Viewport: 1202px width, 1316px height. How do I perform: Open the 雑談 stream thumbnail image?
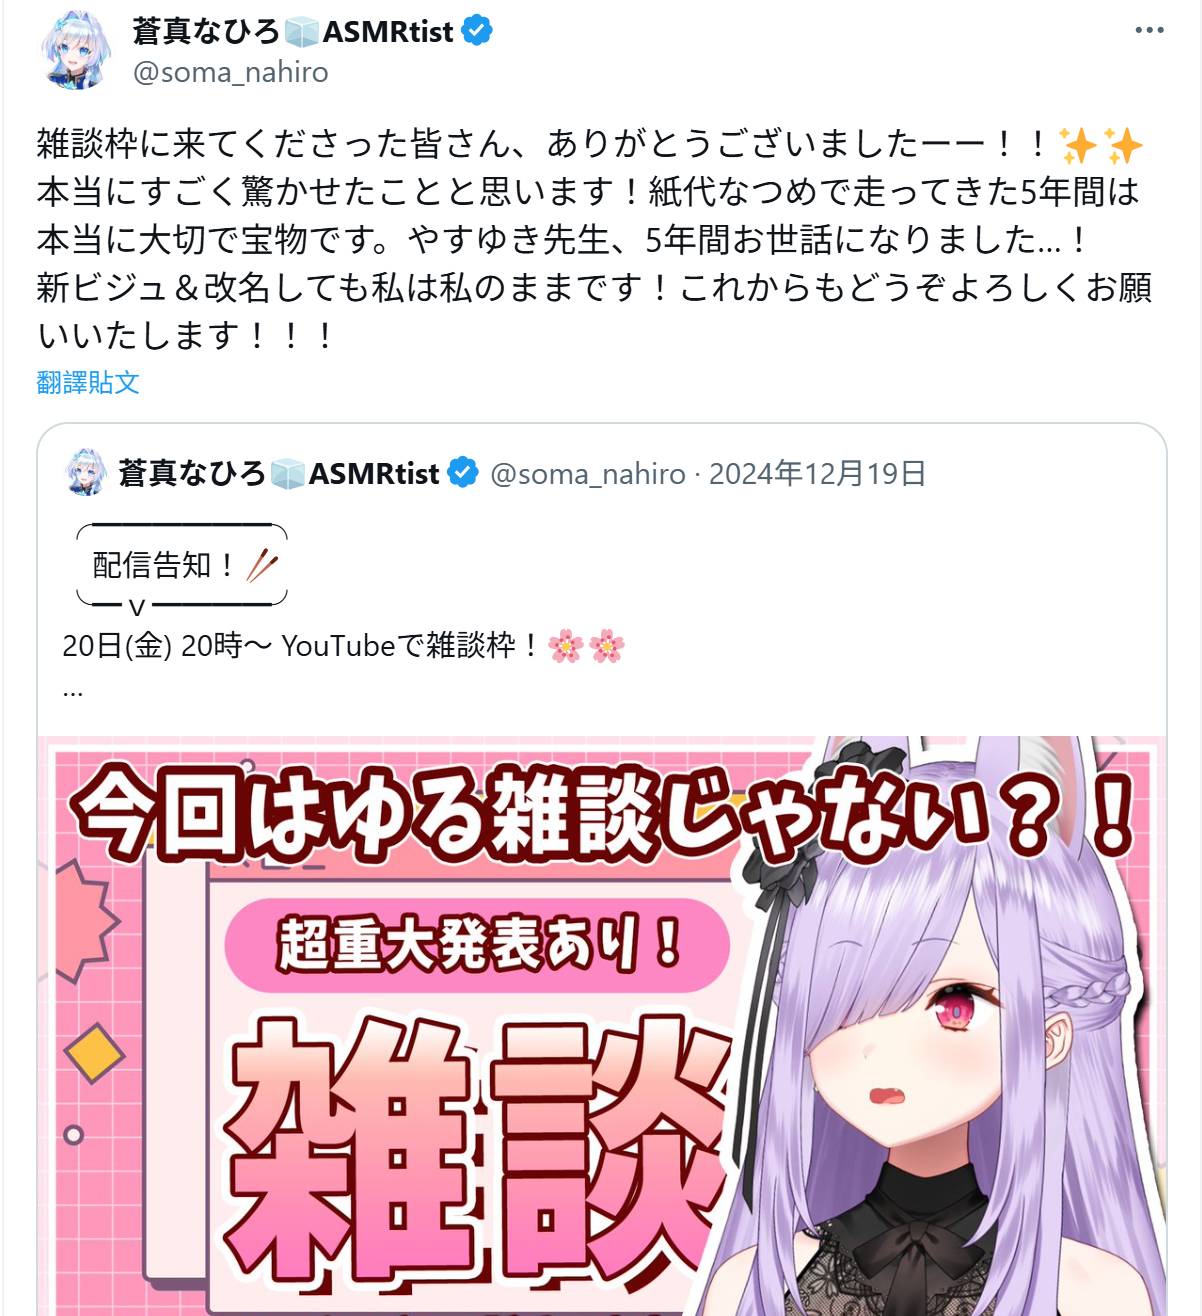[x=602, y=1026]
